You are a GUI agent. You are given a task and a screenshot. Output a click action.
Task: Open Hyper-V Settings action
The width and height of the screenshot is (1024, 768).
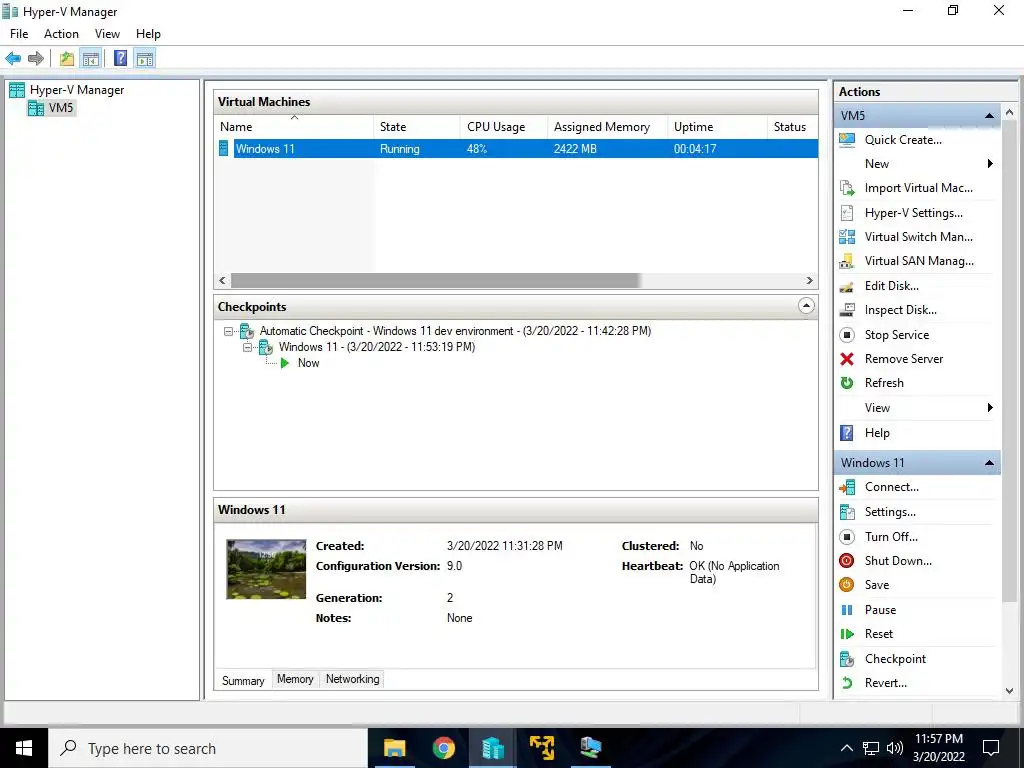[913, 213]
